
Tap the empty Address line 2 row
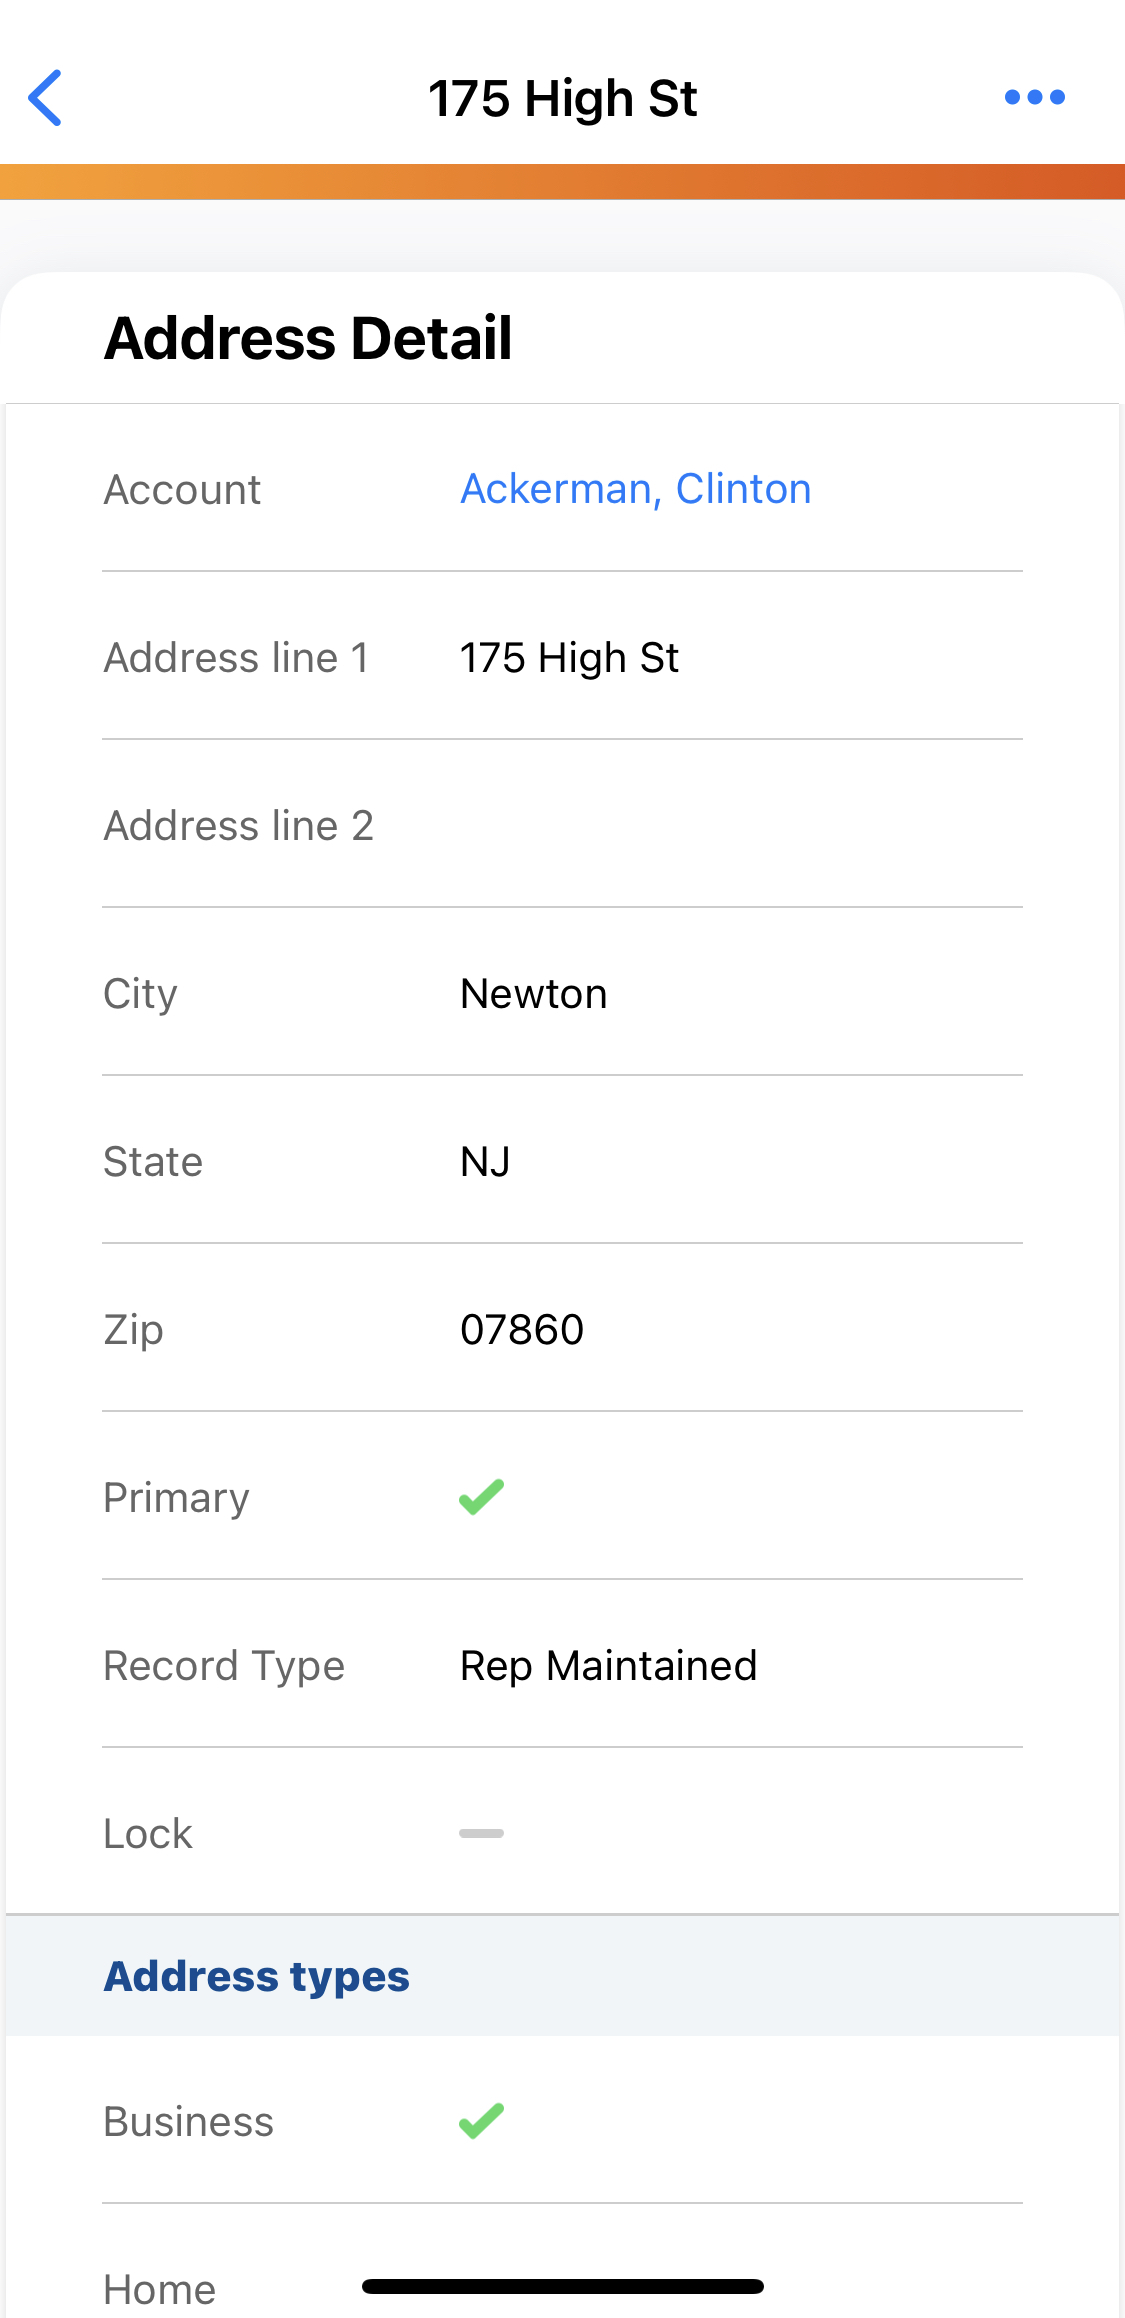tap(562, 826)
